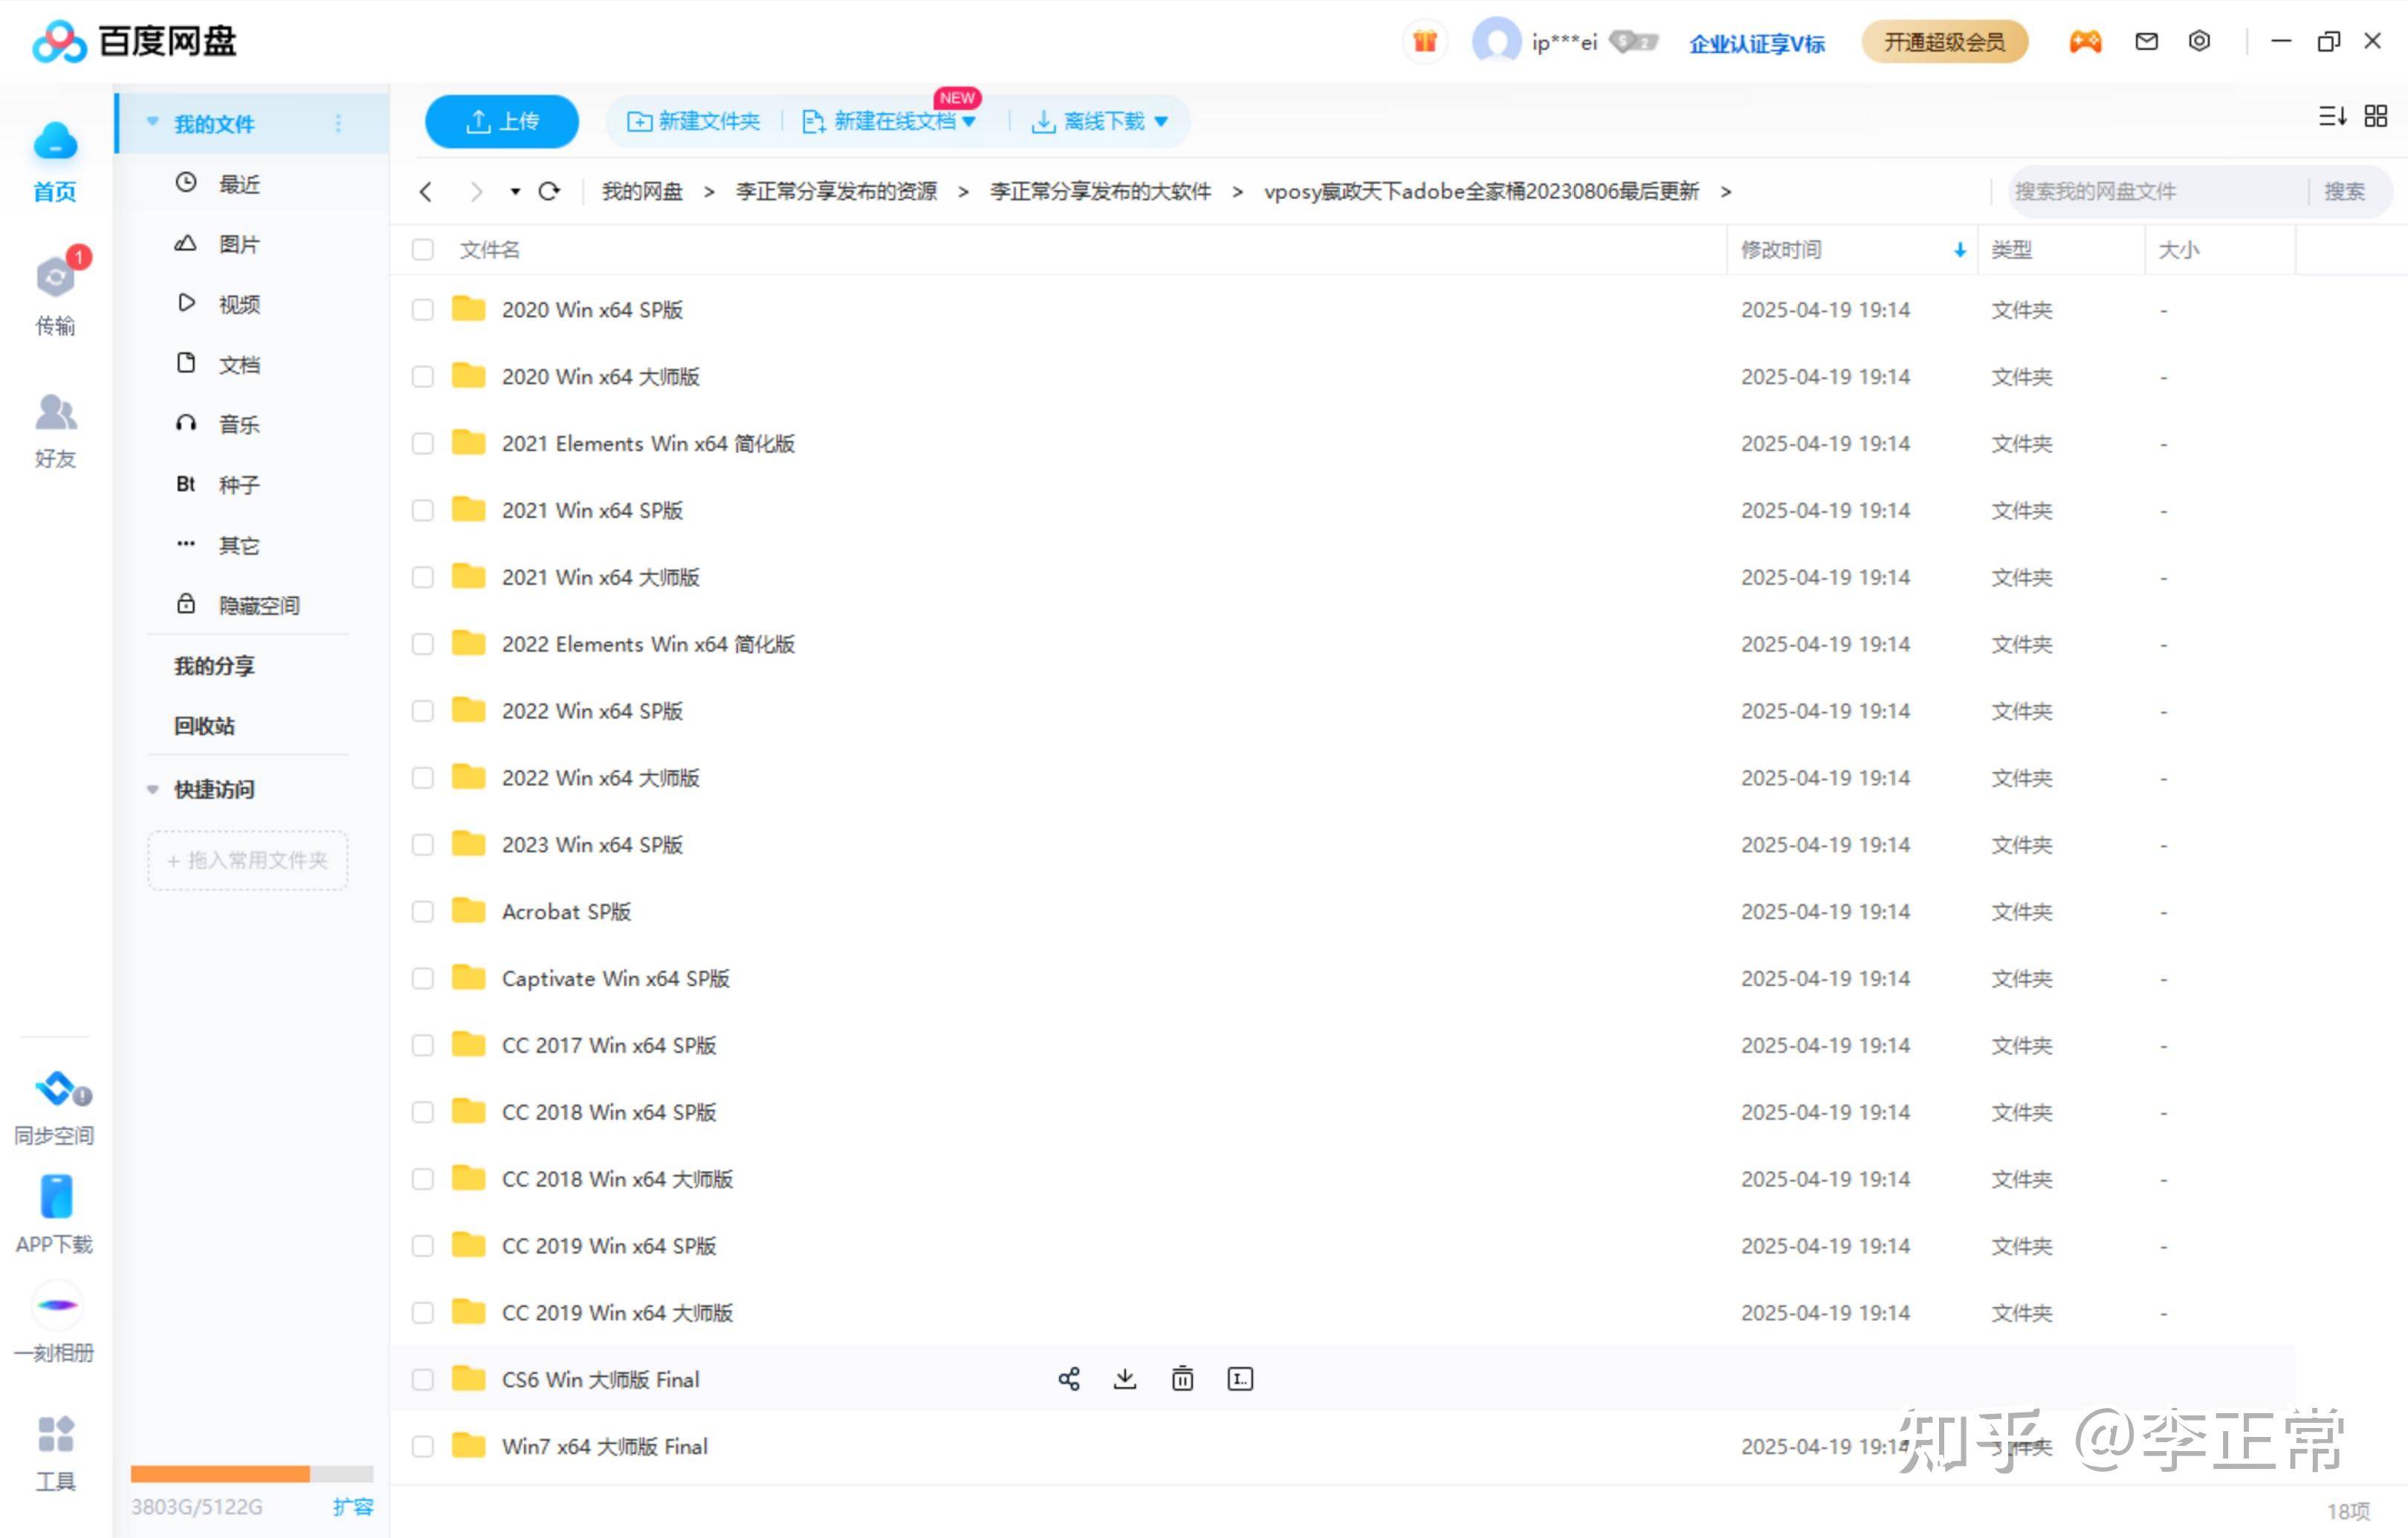The image size is (2408, 1538).
Task: Check the Win7 x64 大师版 Final checkbox
Action: [x=423, y=1447]
